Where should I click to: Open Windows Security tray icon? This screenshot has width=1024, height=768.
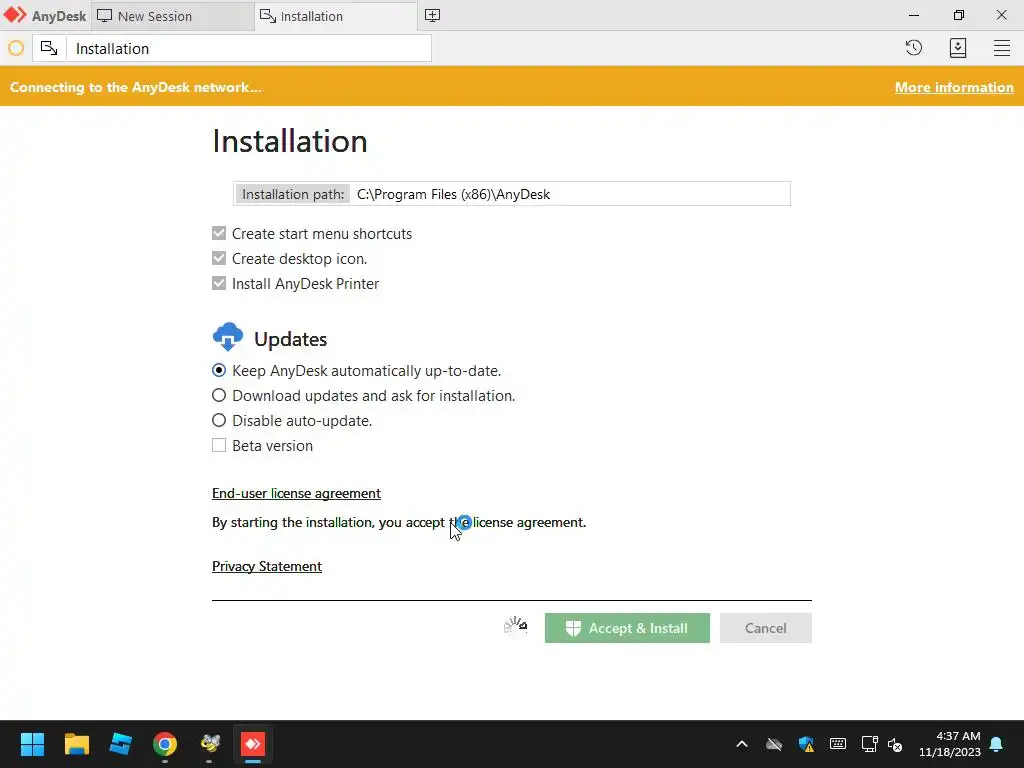point(806,744)
